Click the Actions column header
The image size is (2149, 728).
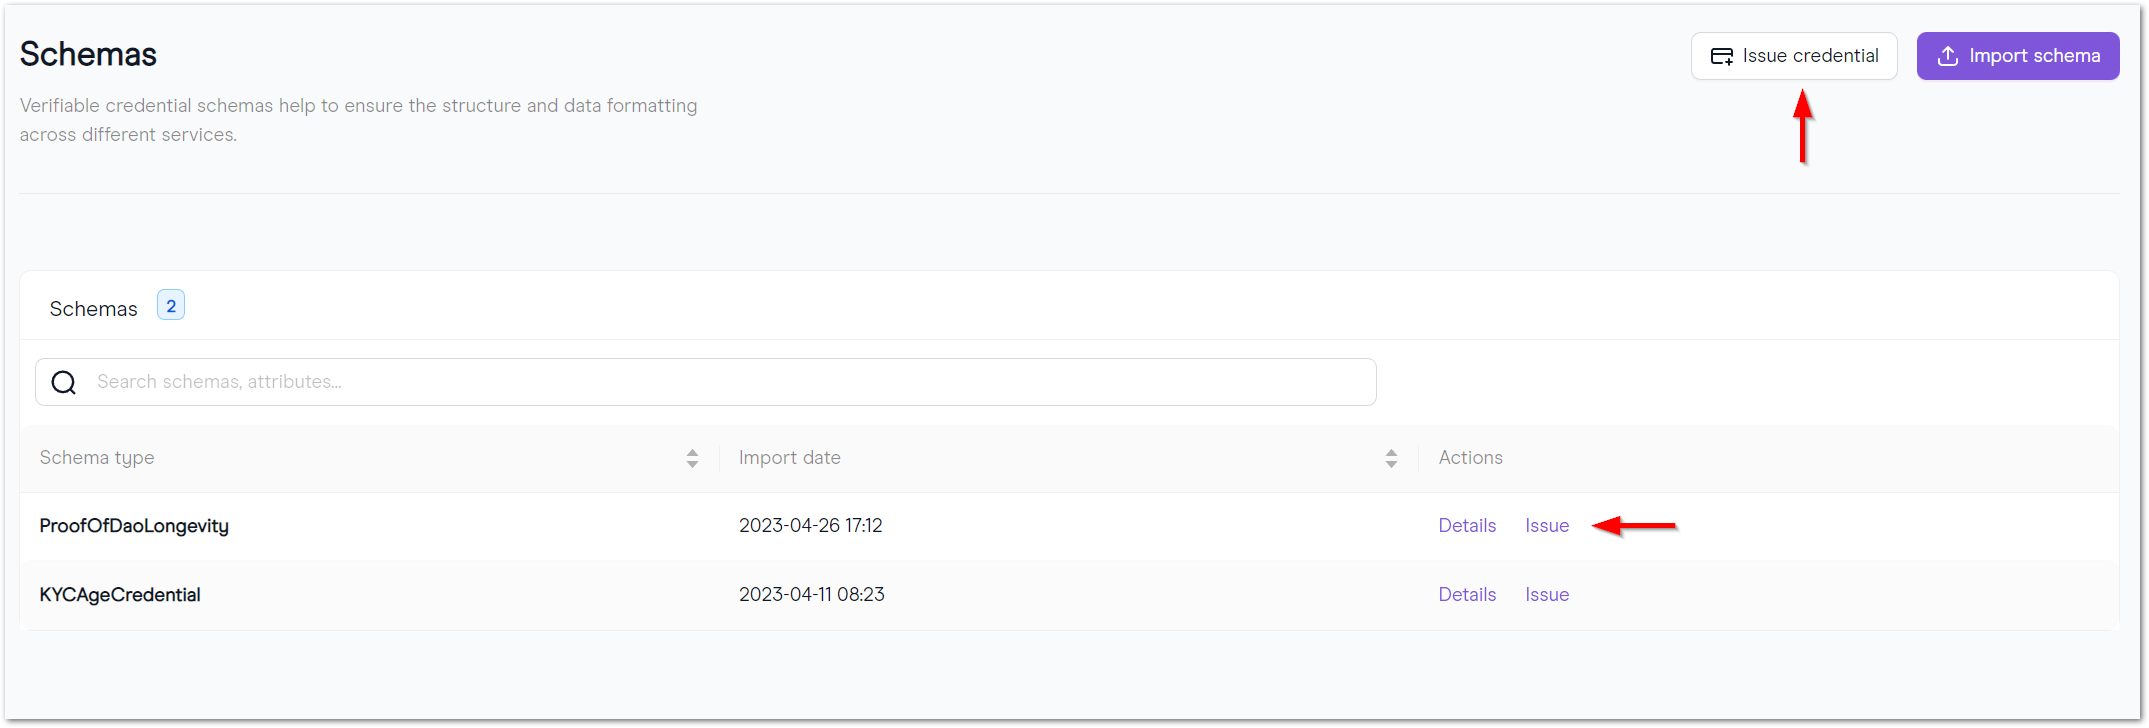click(x=1470, y=458)
